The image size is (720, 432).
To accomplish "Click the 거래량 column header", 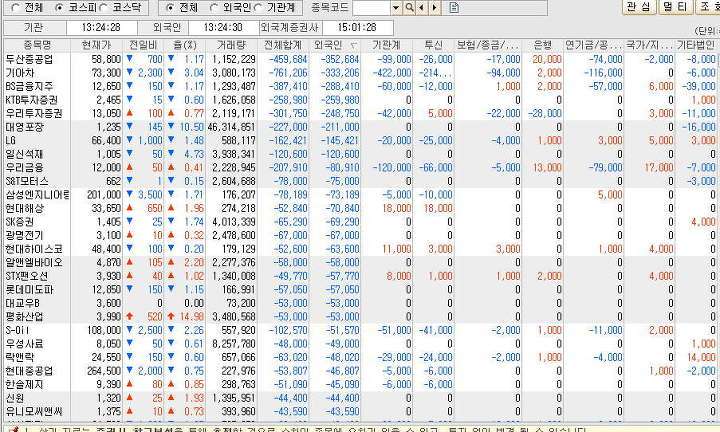I will (x=231, y=45).
